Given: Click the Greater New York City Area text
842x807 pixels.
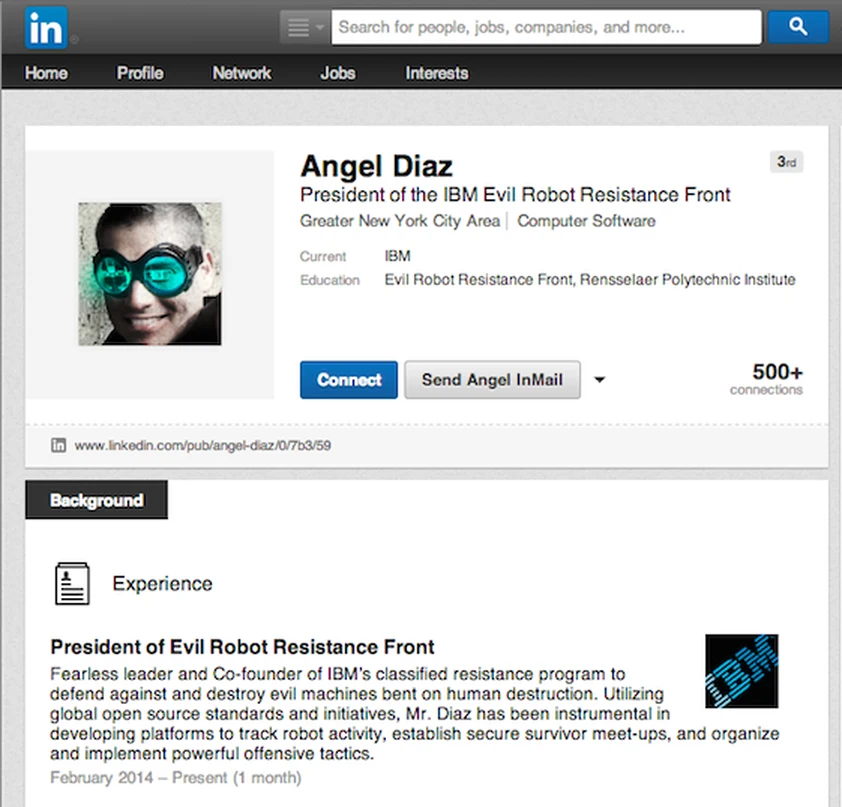Looking at the screenshot, I should point(400,221).
